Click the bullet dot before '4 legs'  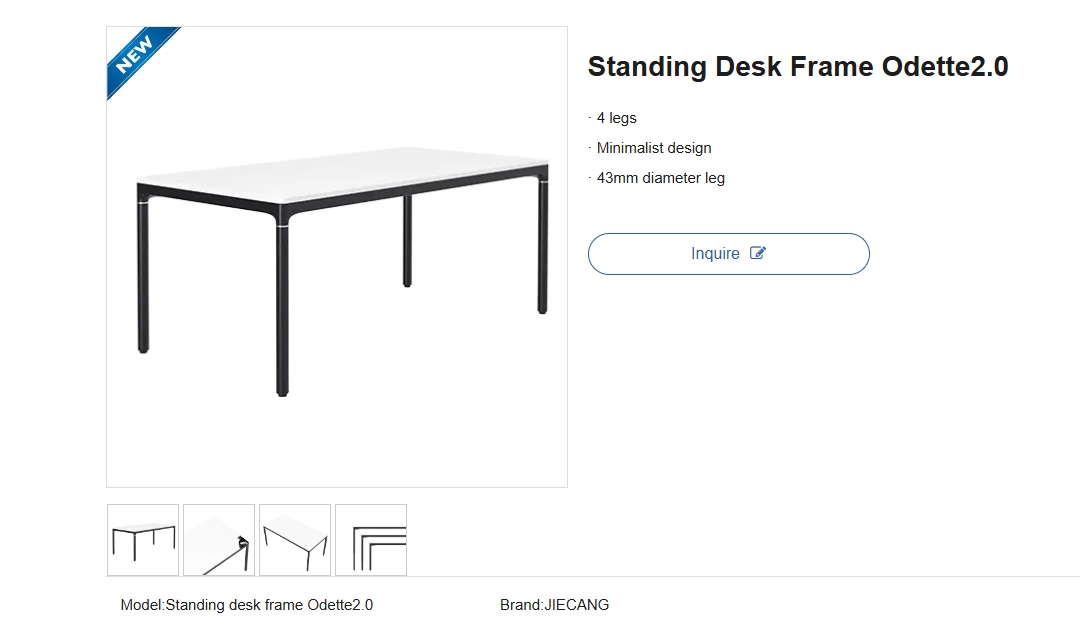click(590, 118)
